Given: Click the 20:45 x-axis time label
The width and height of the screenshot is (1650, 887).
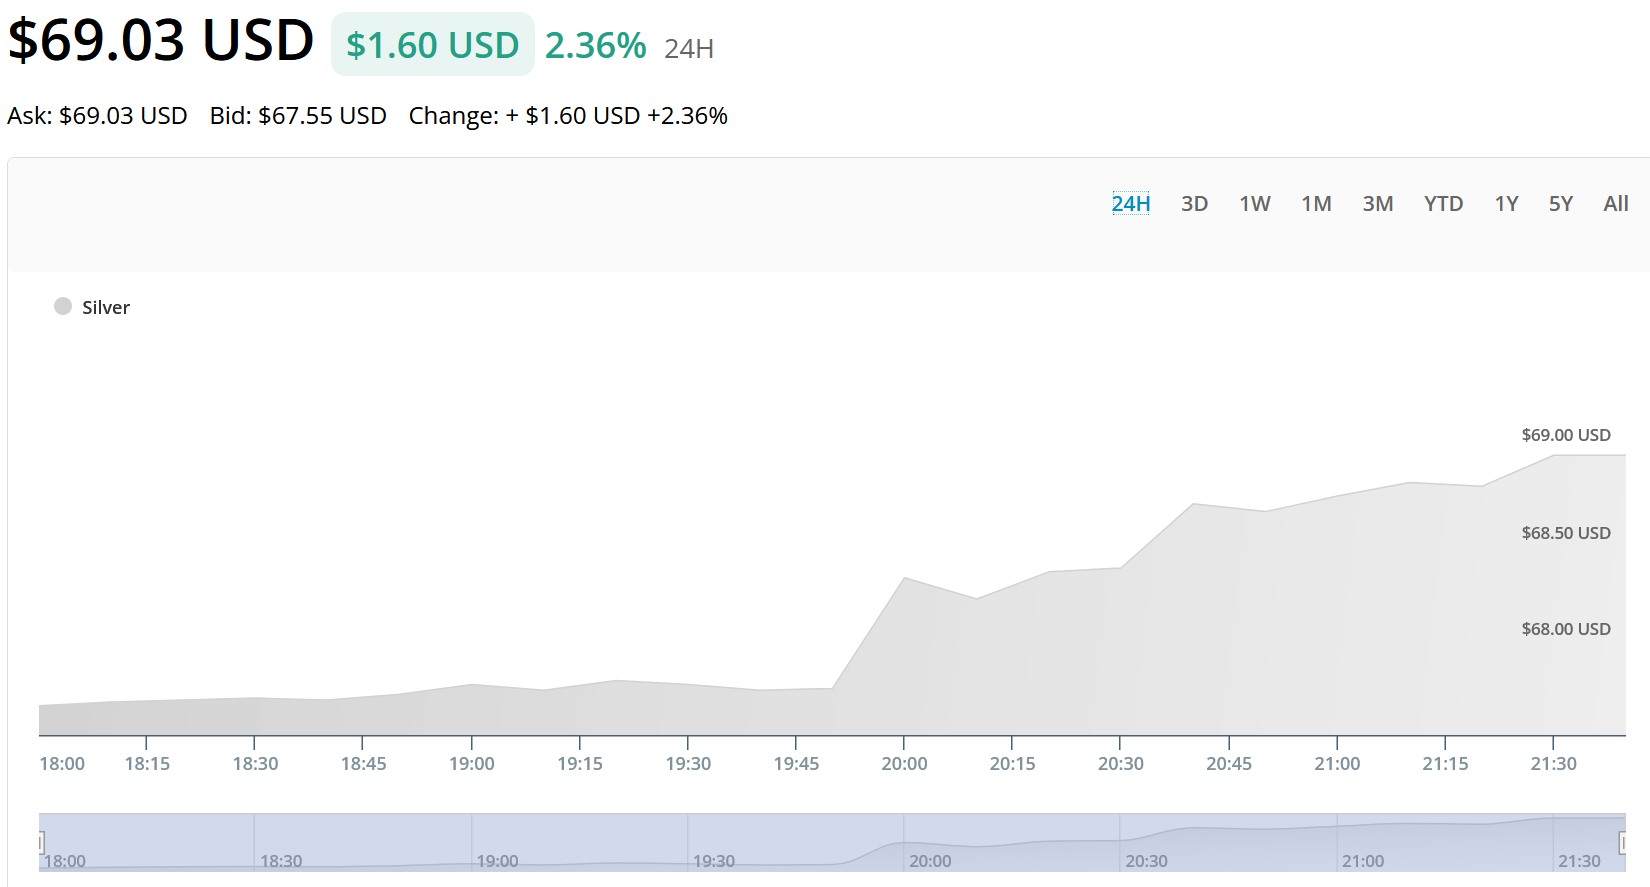Looking at the screenshot, I should click(x=1229, y=764).
